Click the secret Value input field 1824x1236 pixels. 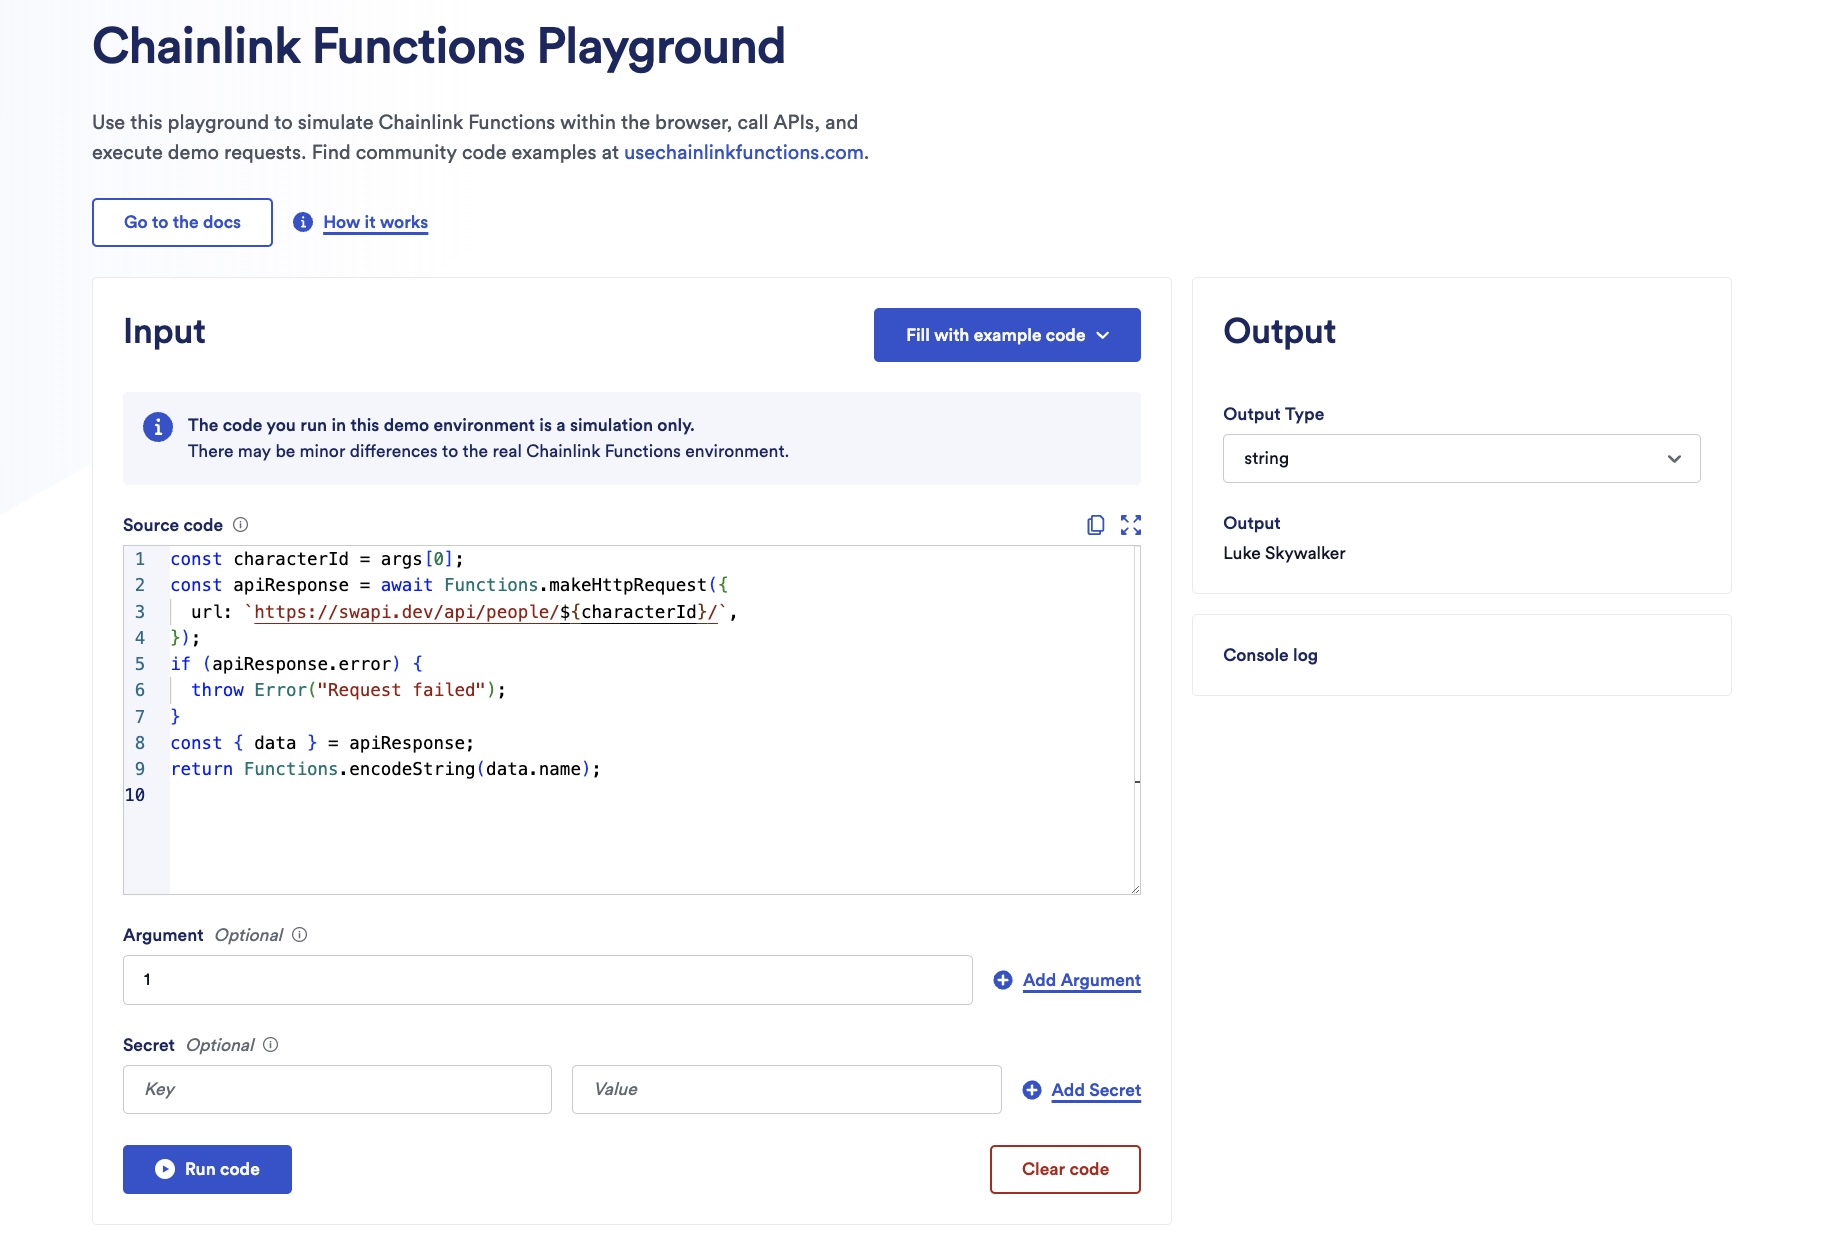click(x=786, y=1090)
